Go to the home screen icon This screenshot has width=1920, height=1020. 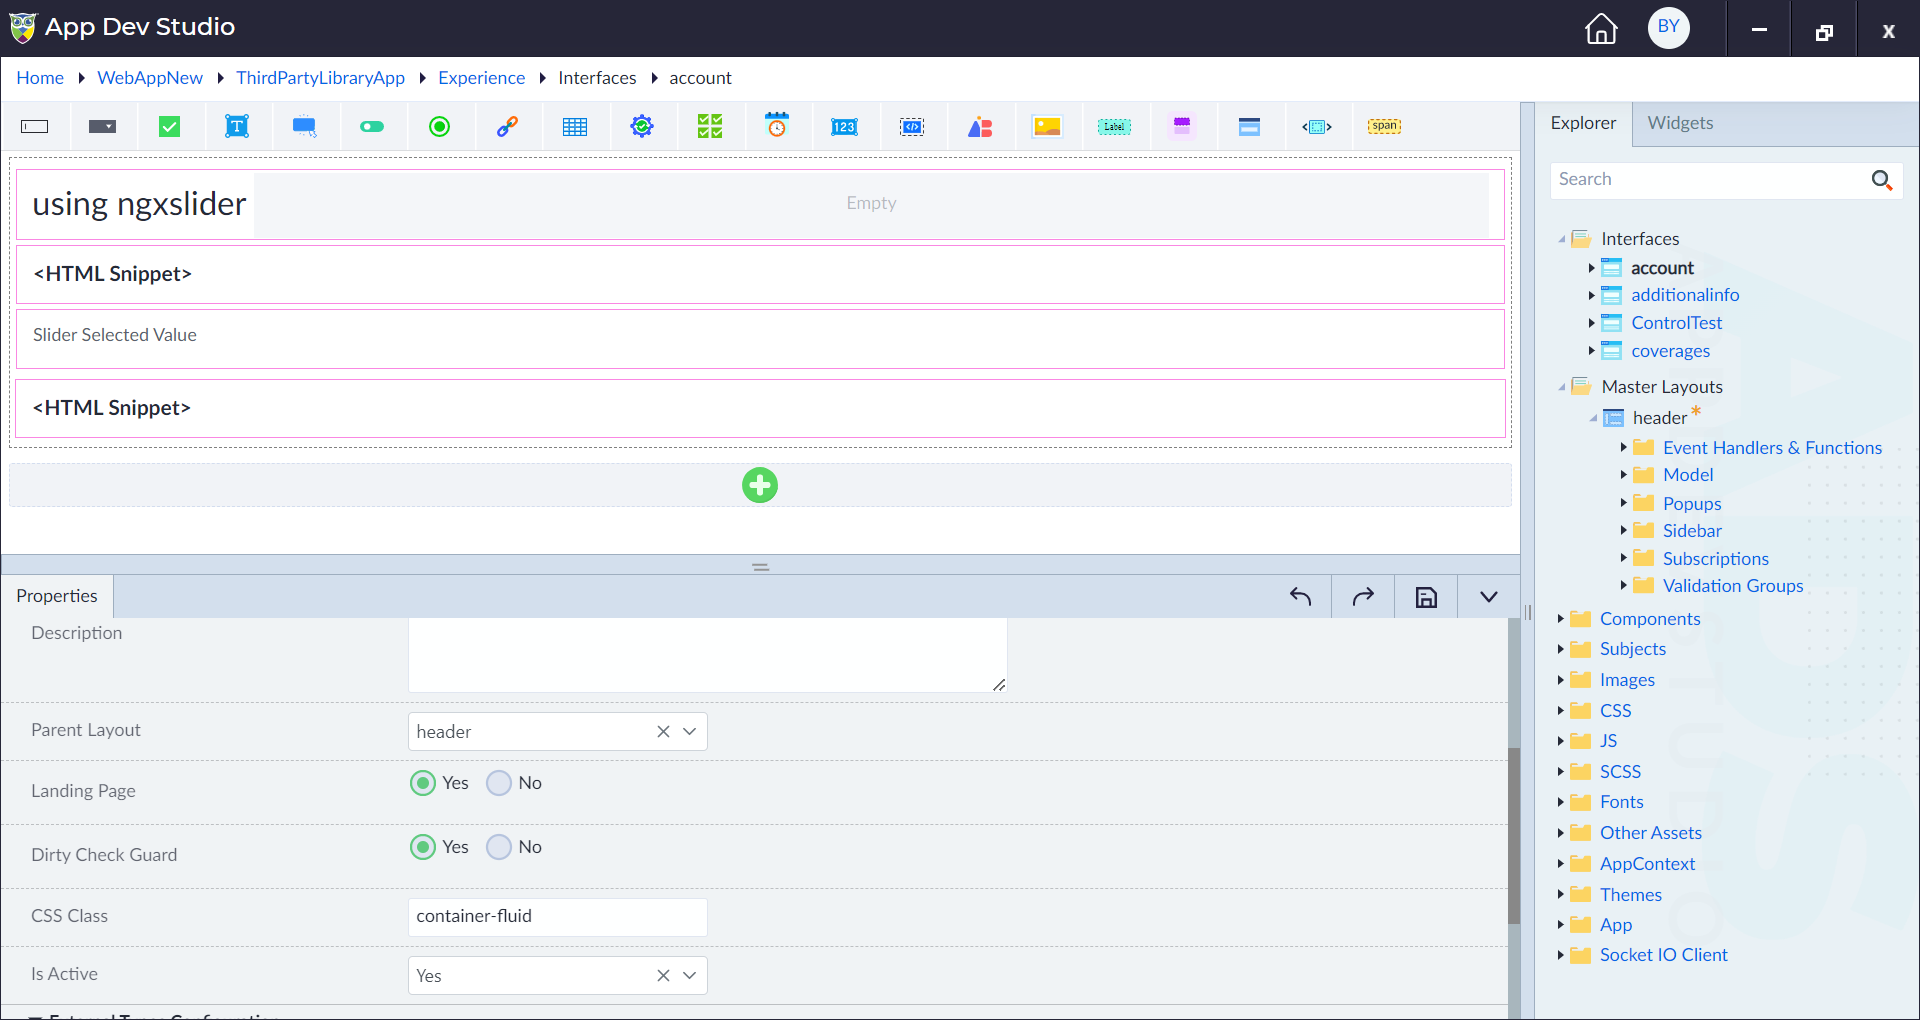click(x=1601, y=28)
